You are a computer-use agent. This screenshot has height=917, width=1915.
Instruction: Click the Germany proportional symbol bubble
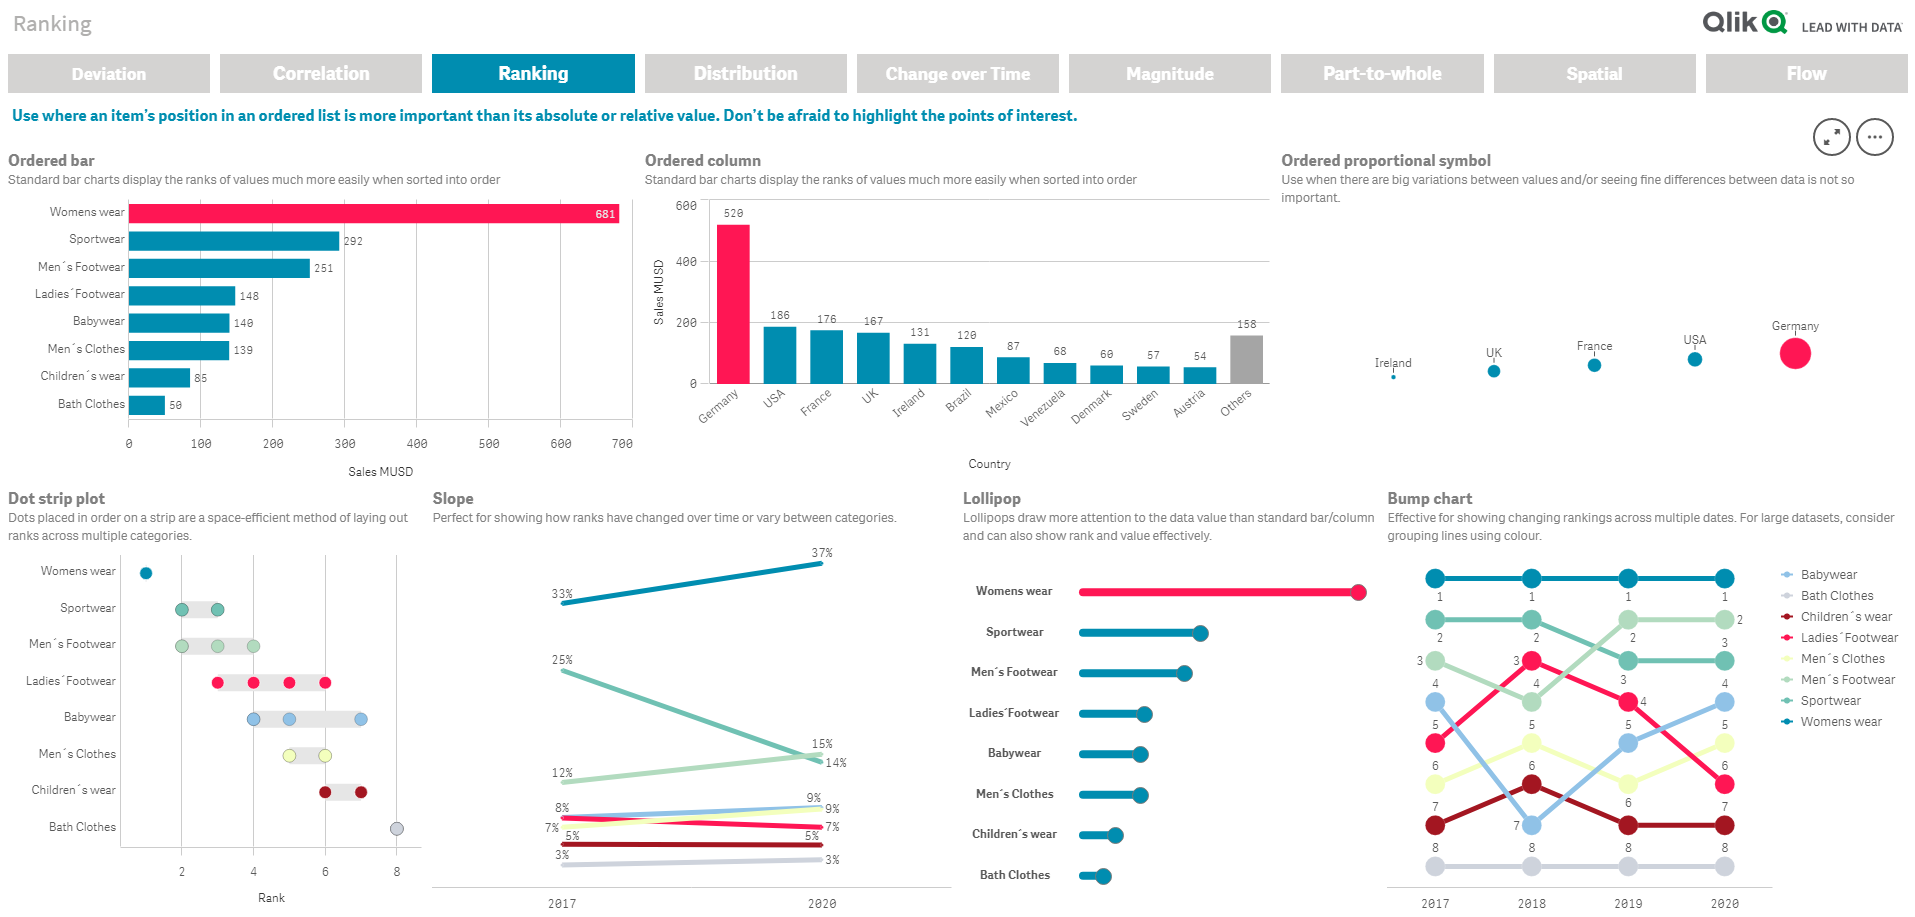(x=1795, y=354)
